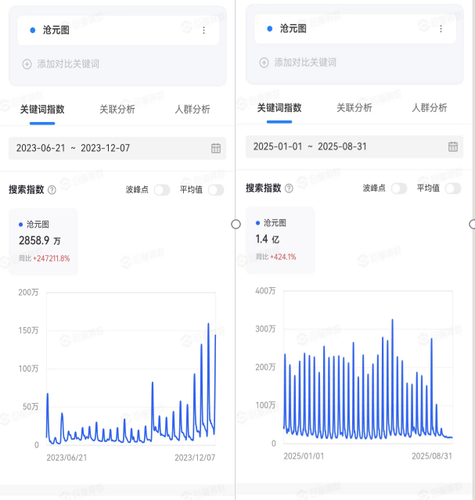Toggle 平均值 switch in the right panel

pos(453,189)
